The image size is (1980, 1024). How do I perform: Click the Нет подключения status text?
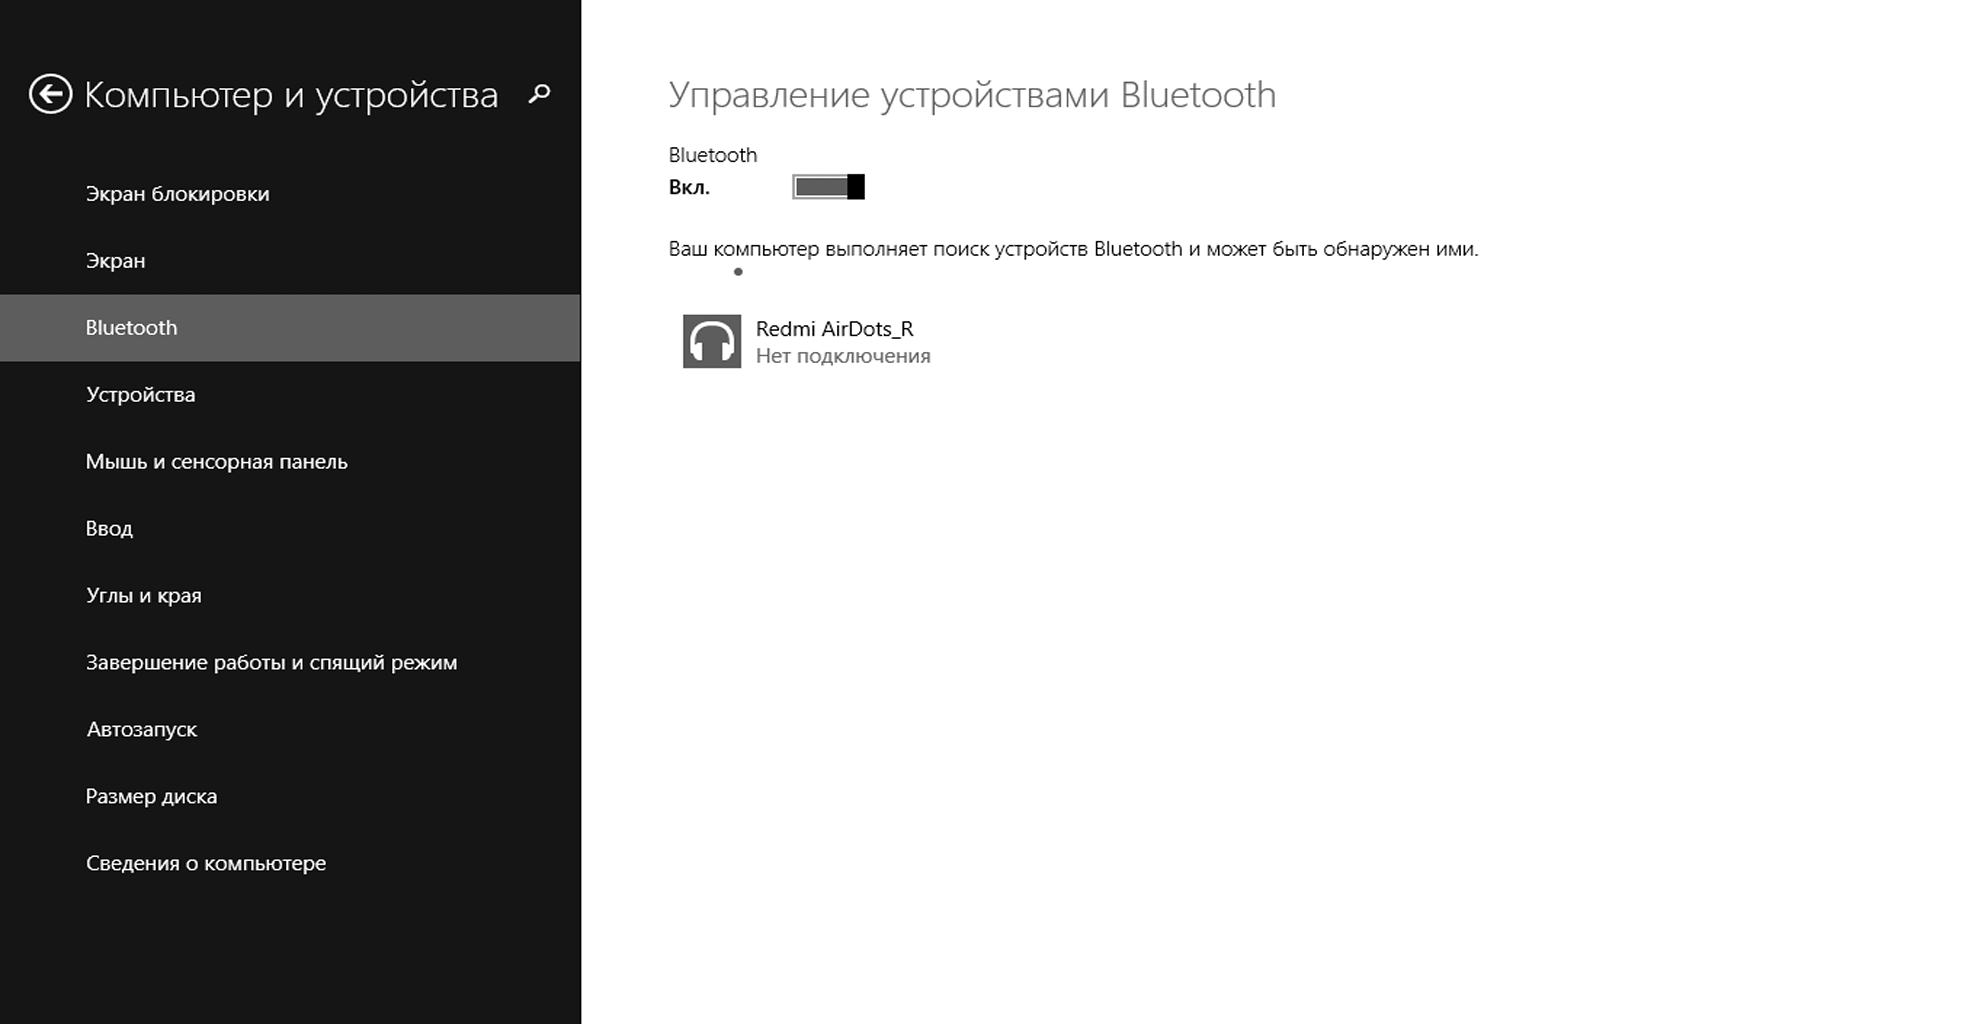point(843,356)
